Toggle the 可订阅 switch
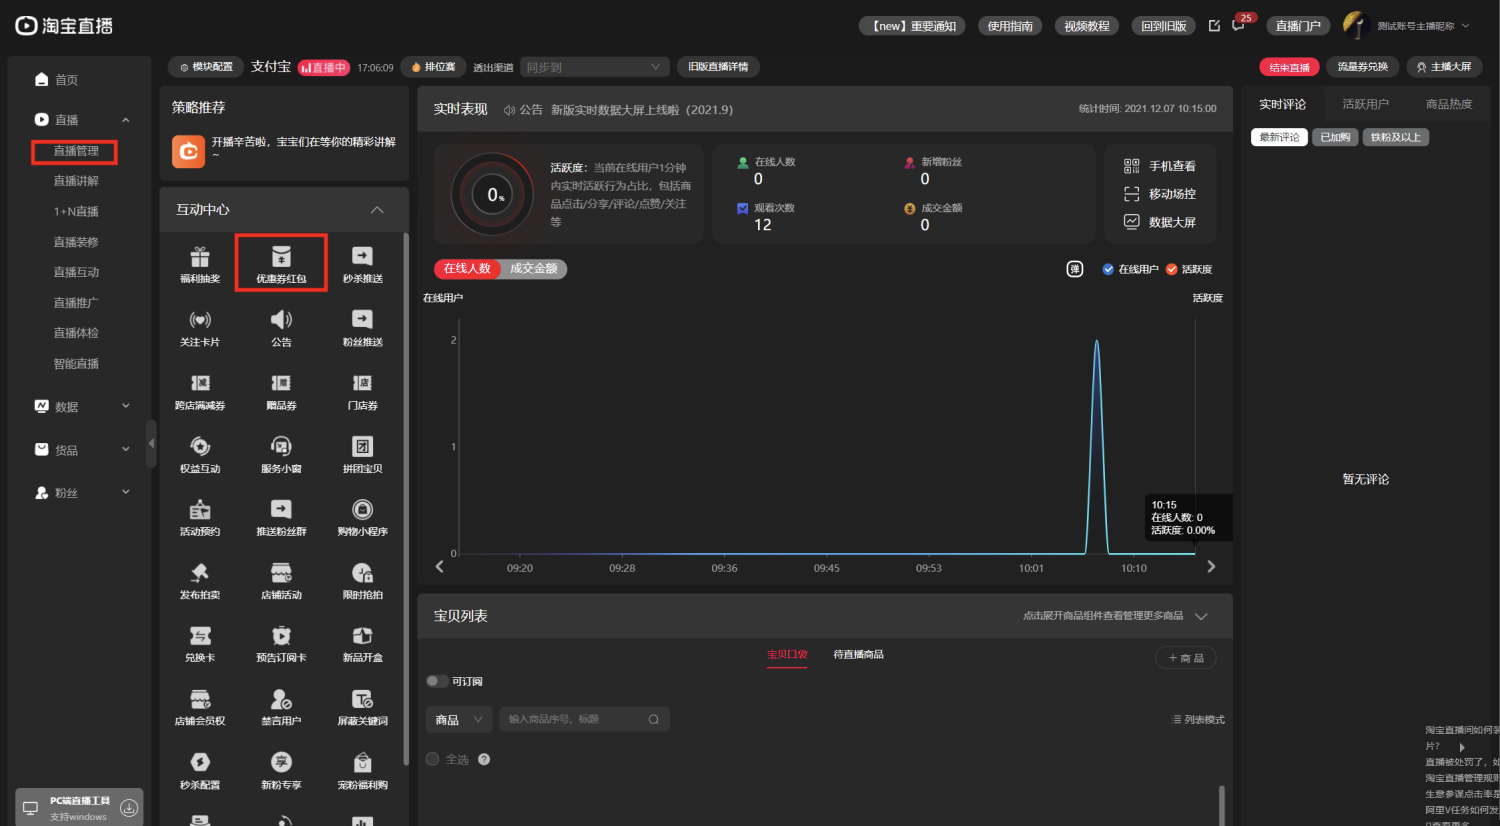Screen dimensions: 1500x826 tap(437, 681)
